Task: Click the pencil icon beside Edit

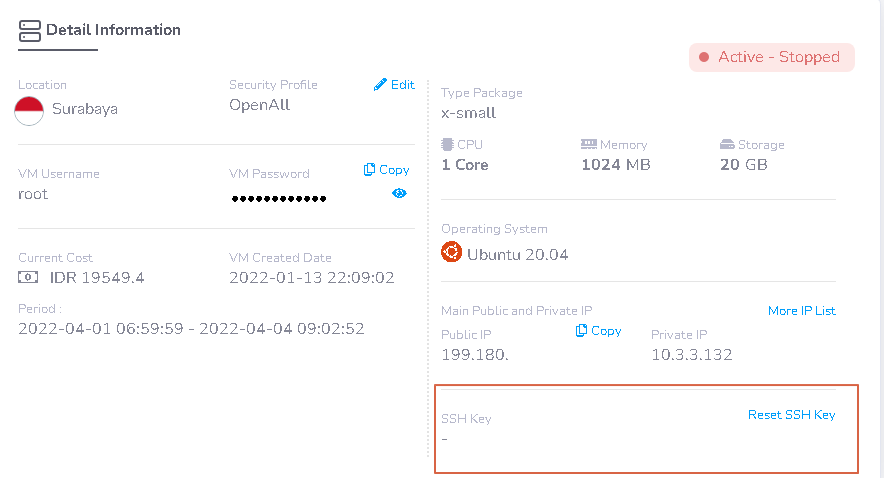Action: (380, 85)
